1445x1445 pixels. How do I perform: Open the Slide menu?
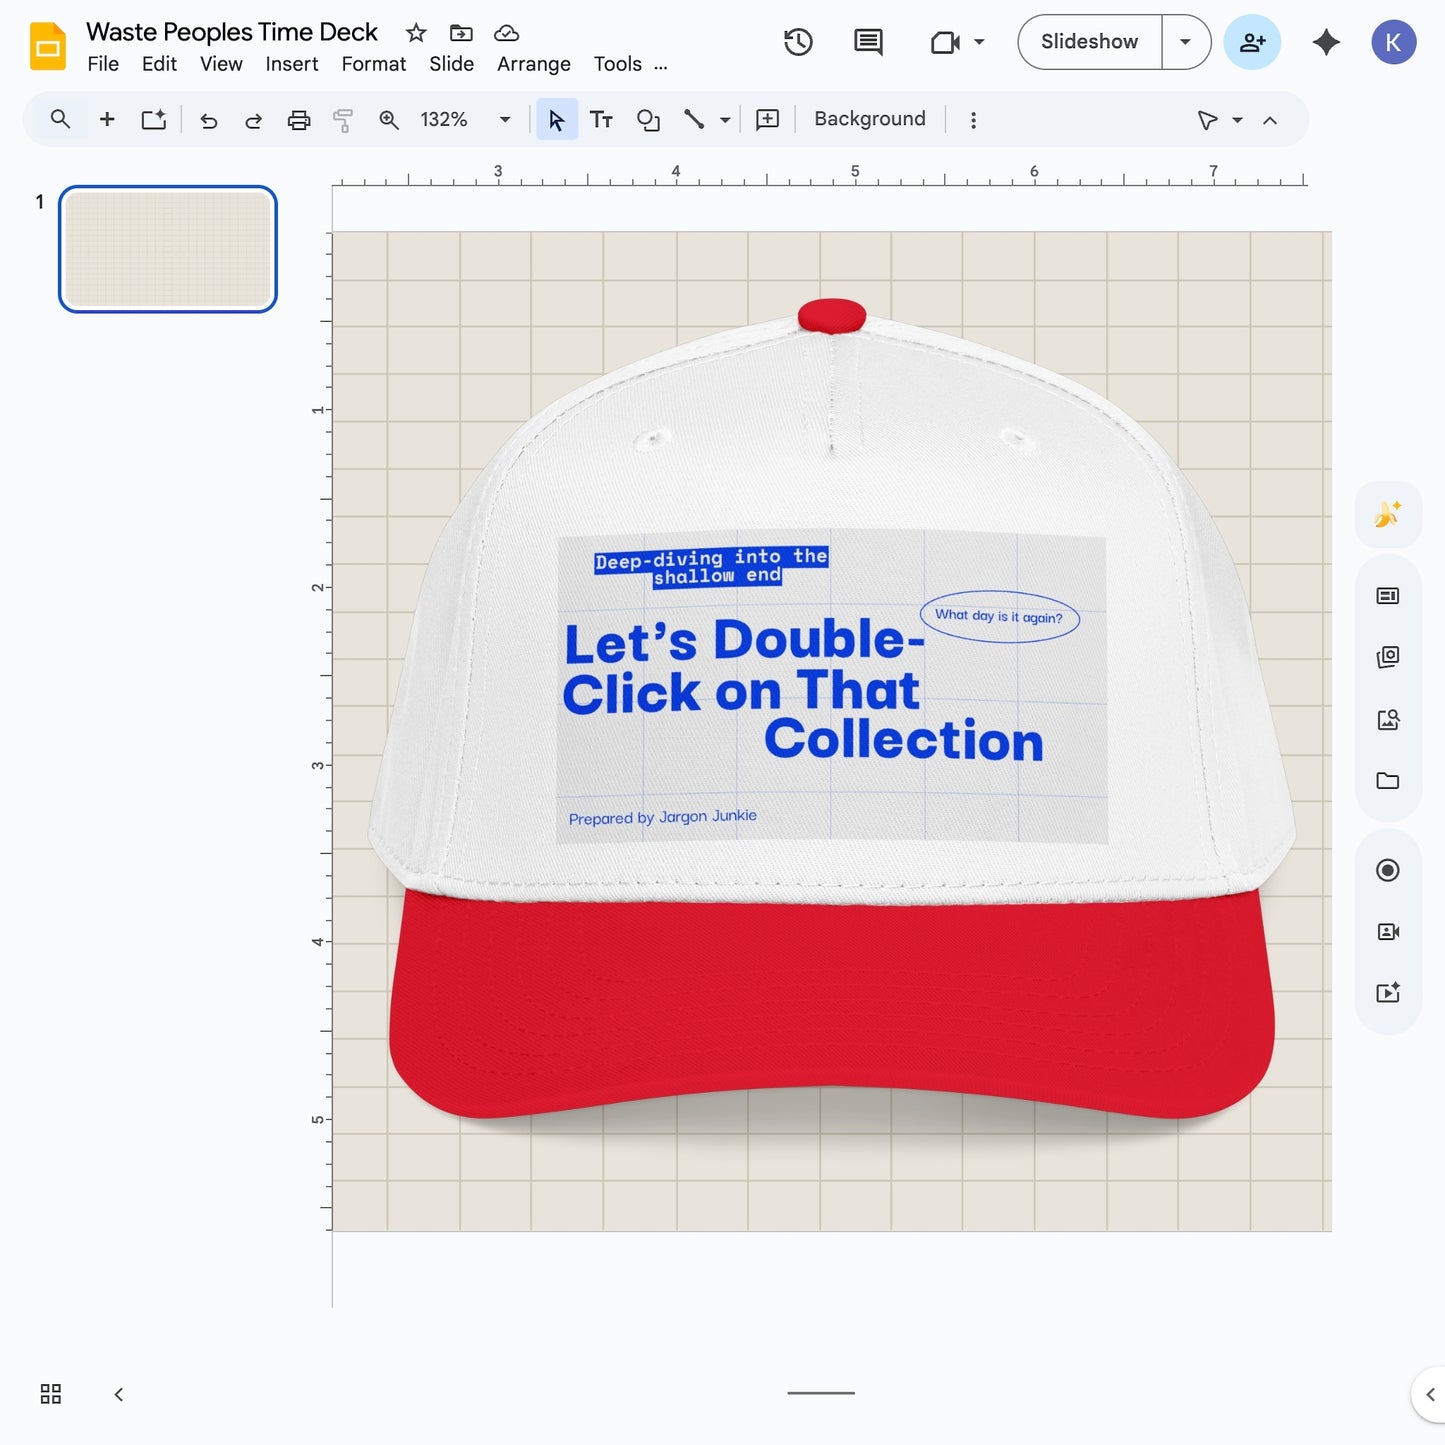[x=451, y=64]
